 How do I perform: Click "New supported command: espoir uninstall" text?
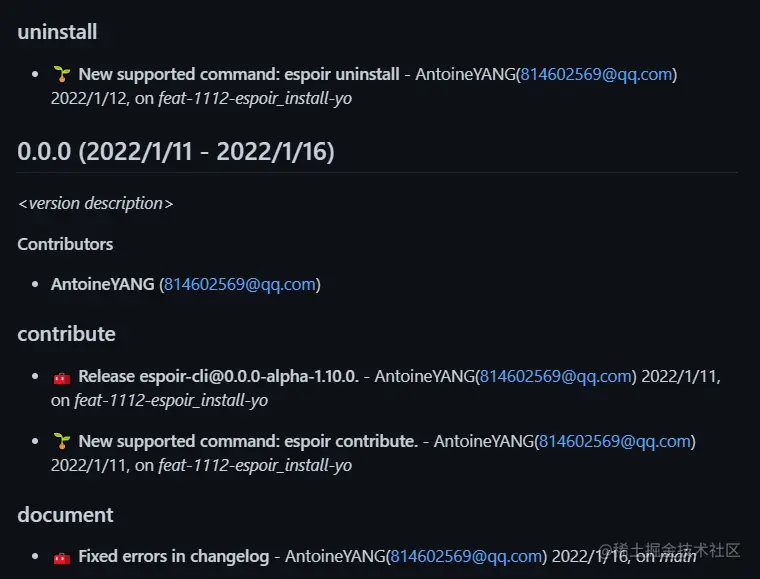click(x=239, y=74)
